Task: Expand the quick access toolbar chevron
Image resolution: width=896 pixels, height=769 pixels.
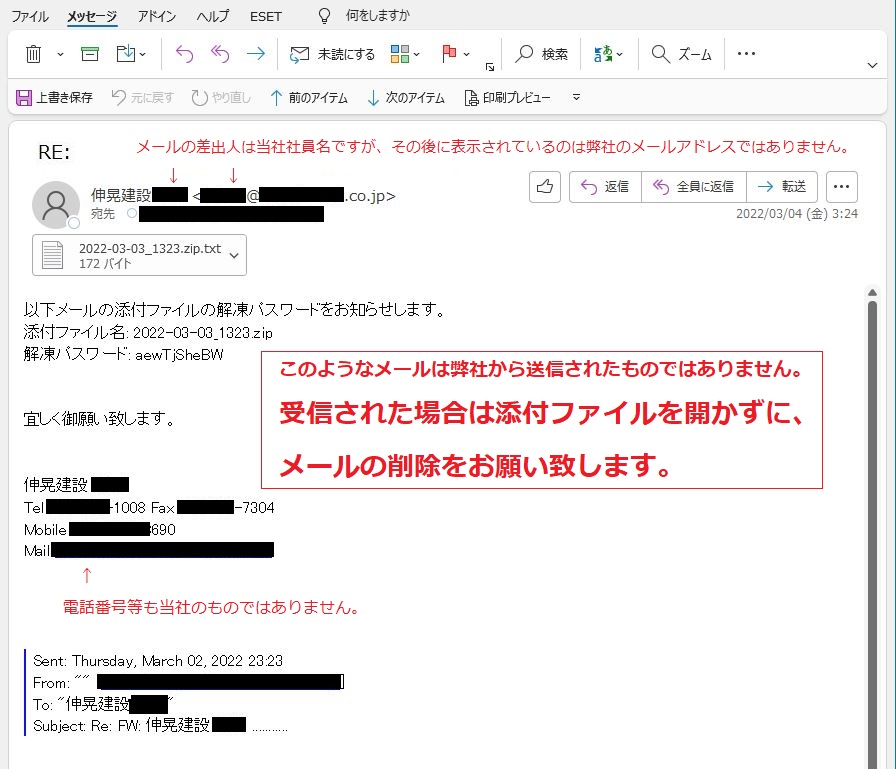Action: (575, 97)
